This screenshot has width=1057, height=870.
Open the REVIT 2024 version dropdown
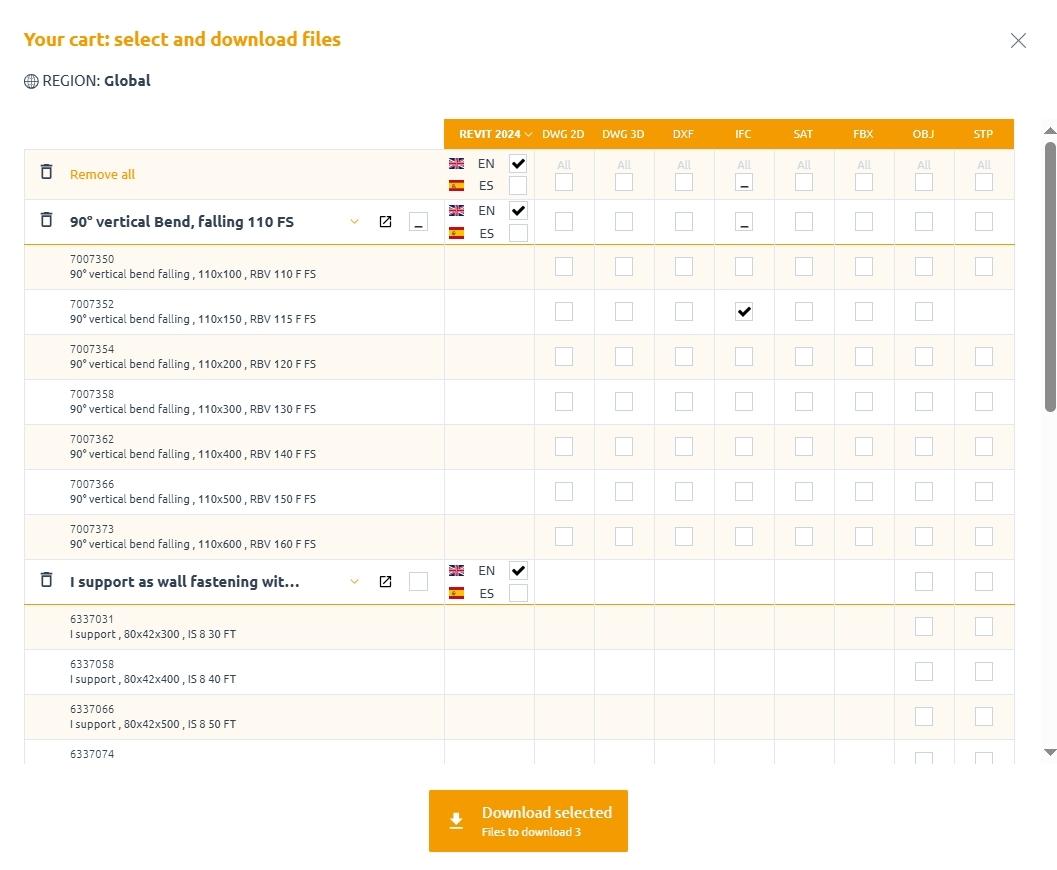pos(495,134)
